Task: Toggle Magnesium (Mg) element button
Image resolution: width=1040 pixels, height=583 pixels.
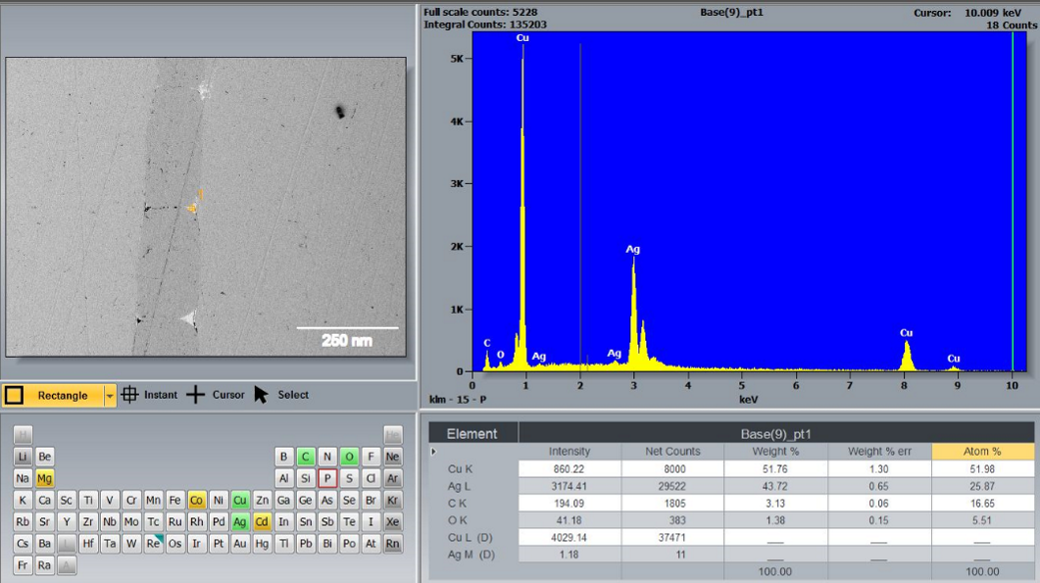Action: [x=44, y=479]
